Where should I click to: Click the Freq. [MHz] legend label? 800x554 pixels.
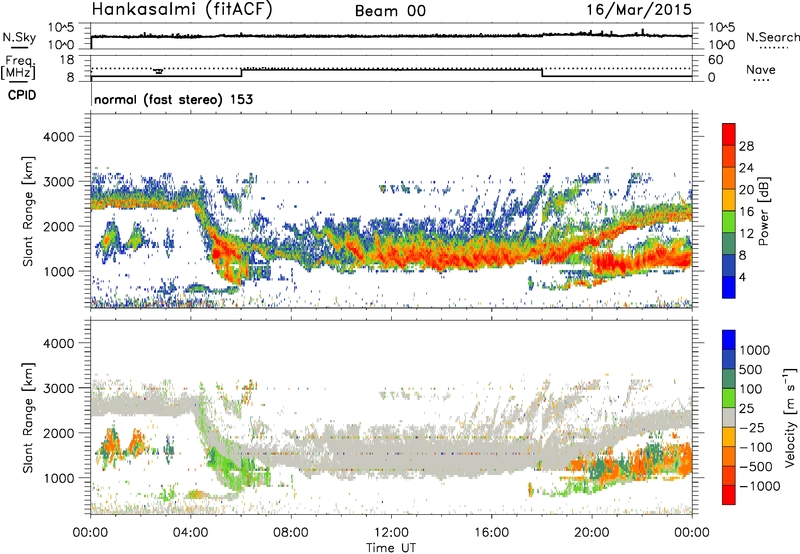pos(18,68)
